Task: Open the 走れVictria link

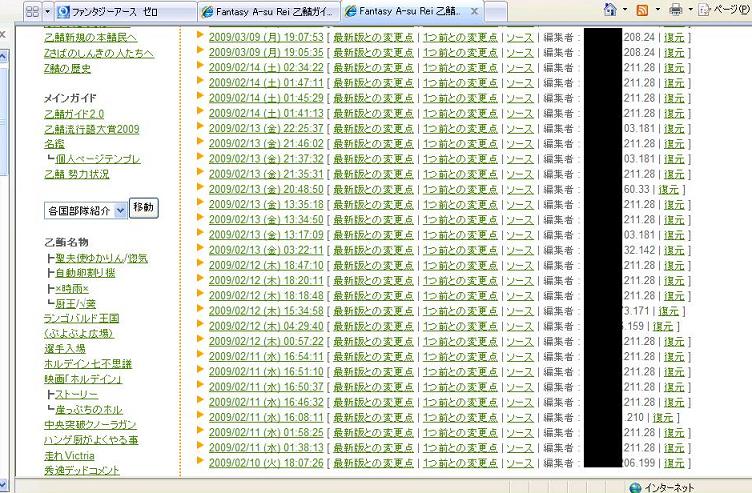Action: point(69,456)
